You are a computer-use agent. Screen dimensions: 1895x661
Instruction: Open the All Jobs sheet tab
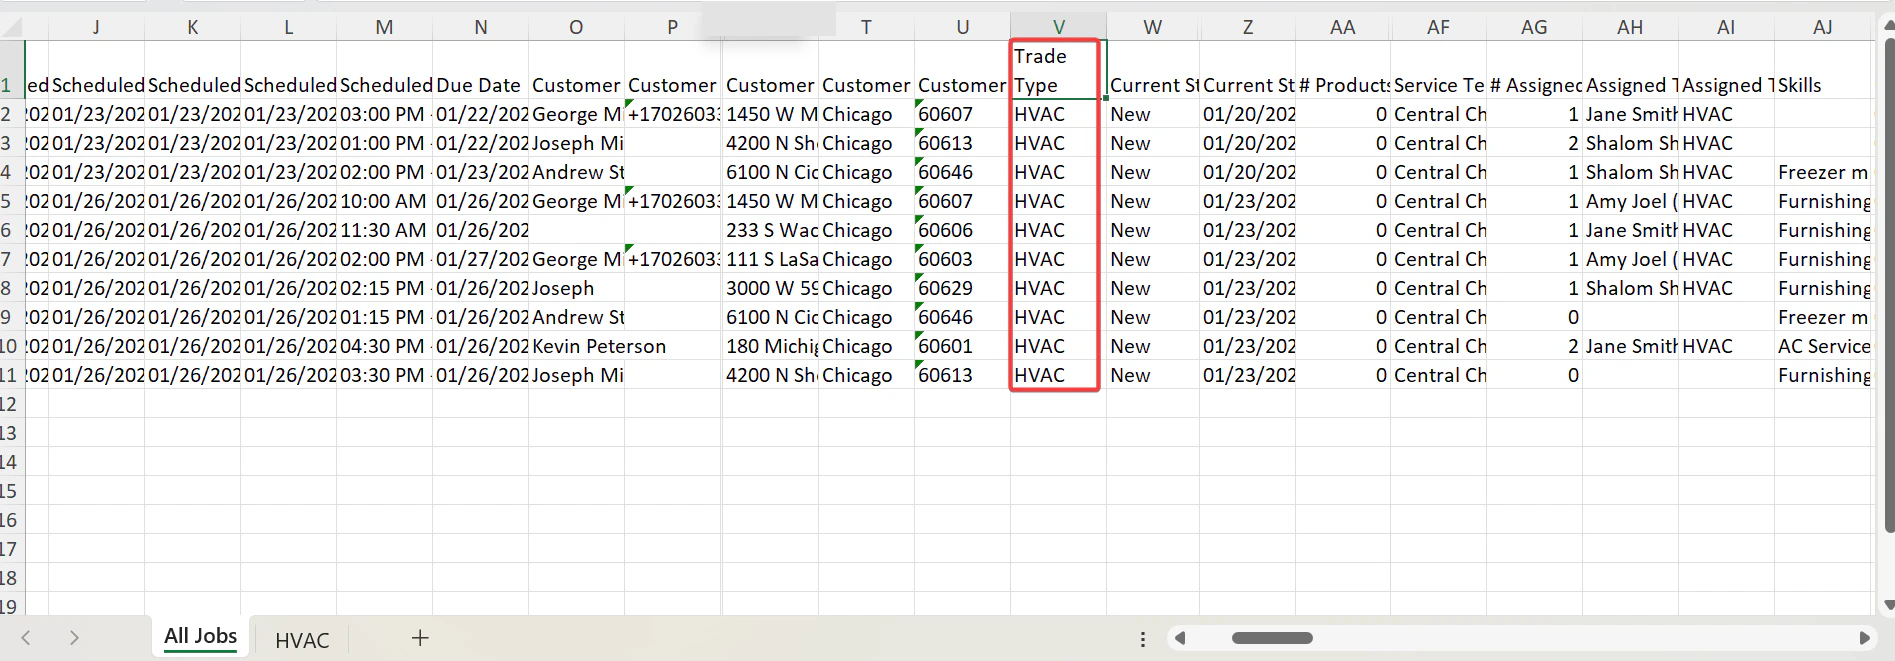point(200,637)
